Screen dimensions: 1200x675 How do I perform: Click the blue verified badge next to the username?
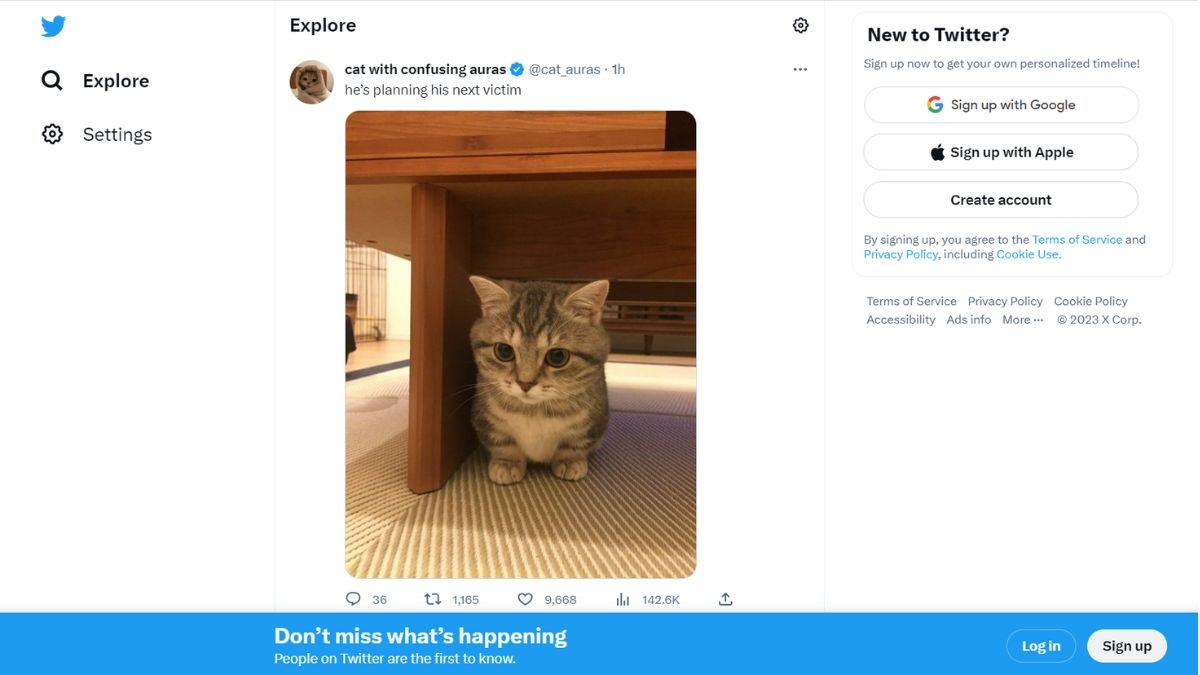coord(516,69)
